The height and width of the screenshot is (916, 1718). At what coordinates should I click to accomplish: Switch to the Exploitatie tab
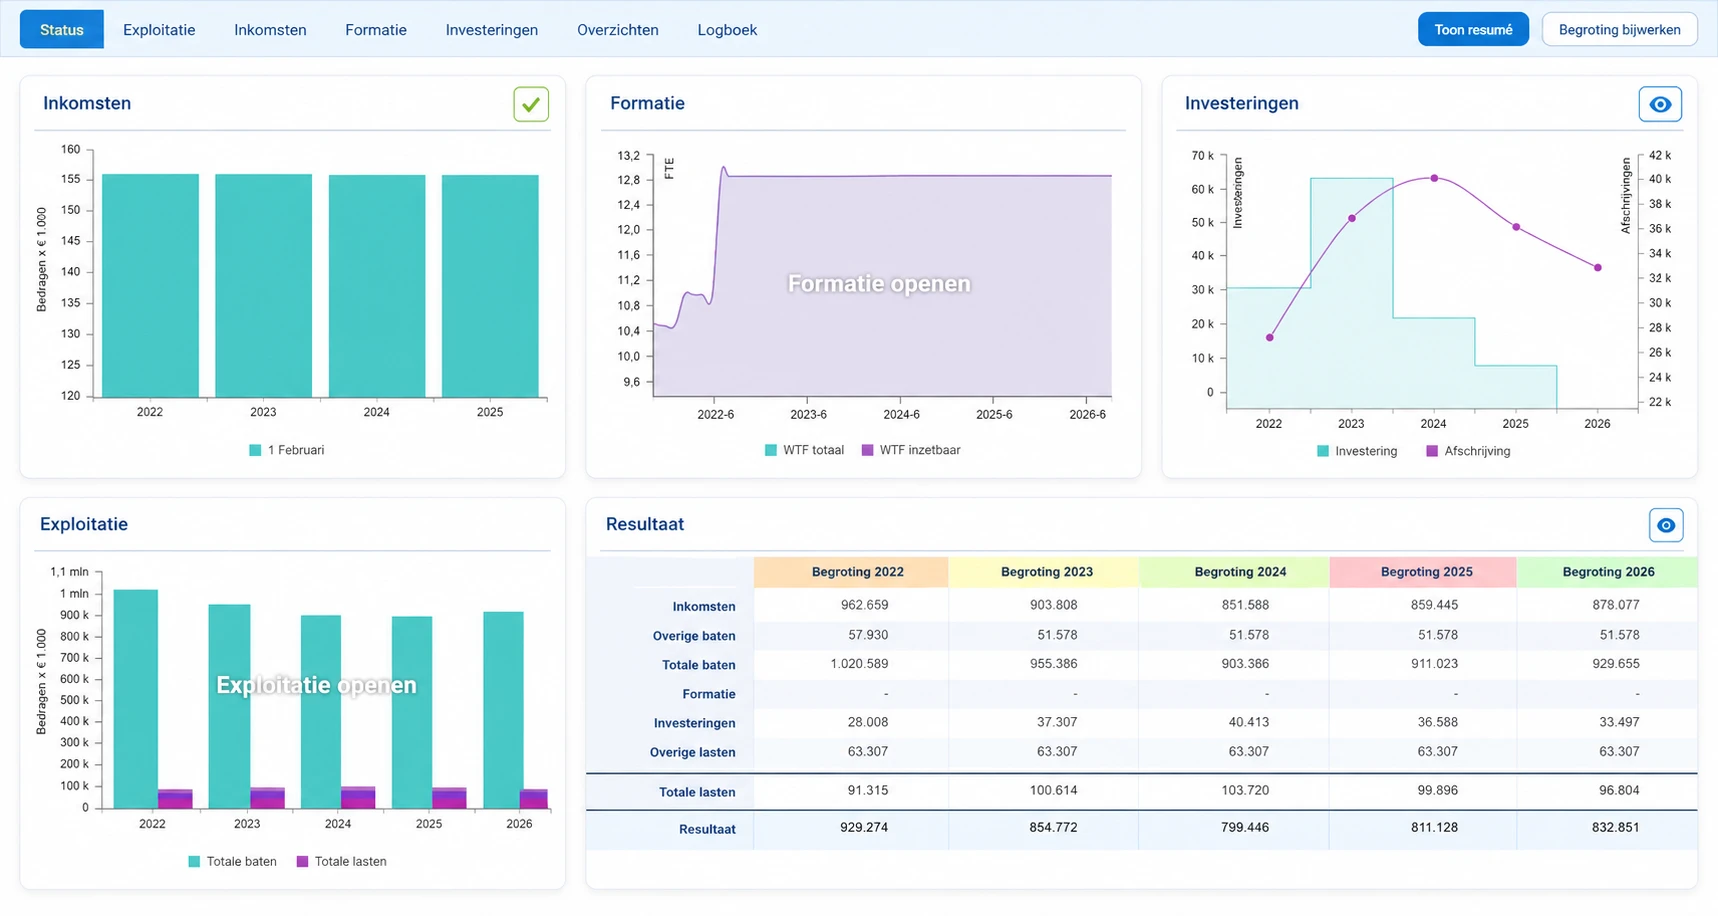pyautogui.click(x=159, y=30)
